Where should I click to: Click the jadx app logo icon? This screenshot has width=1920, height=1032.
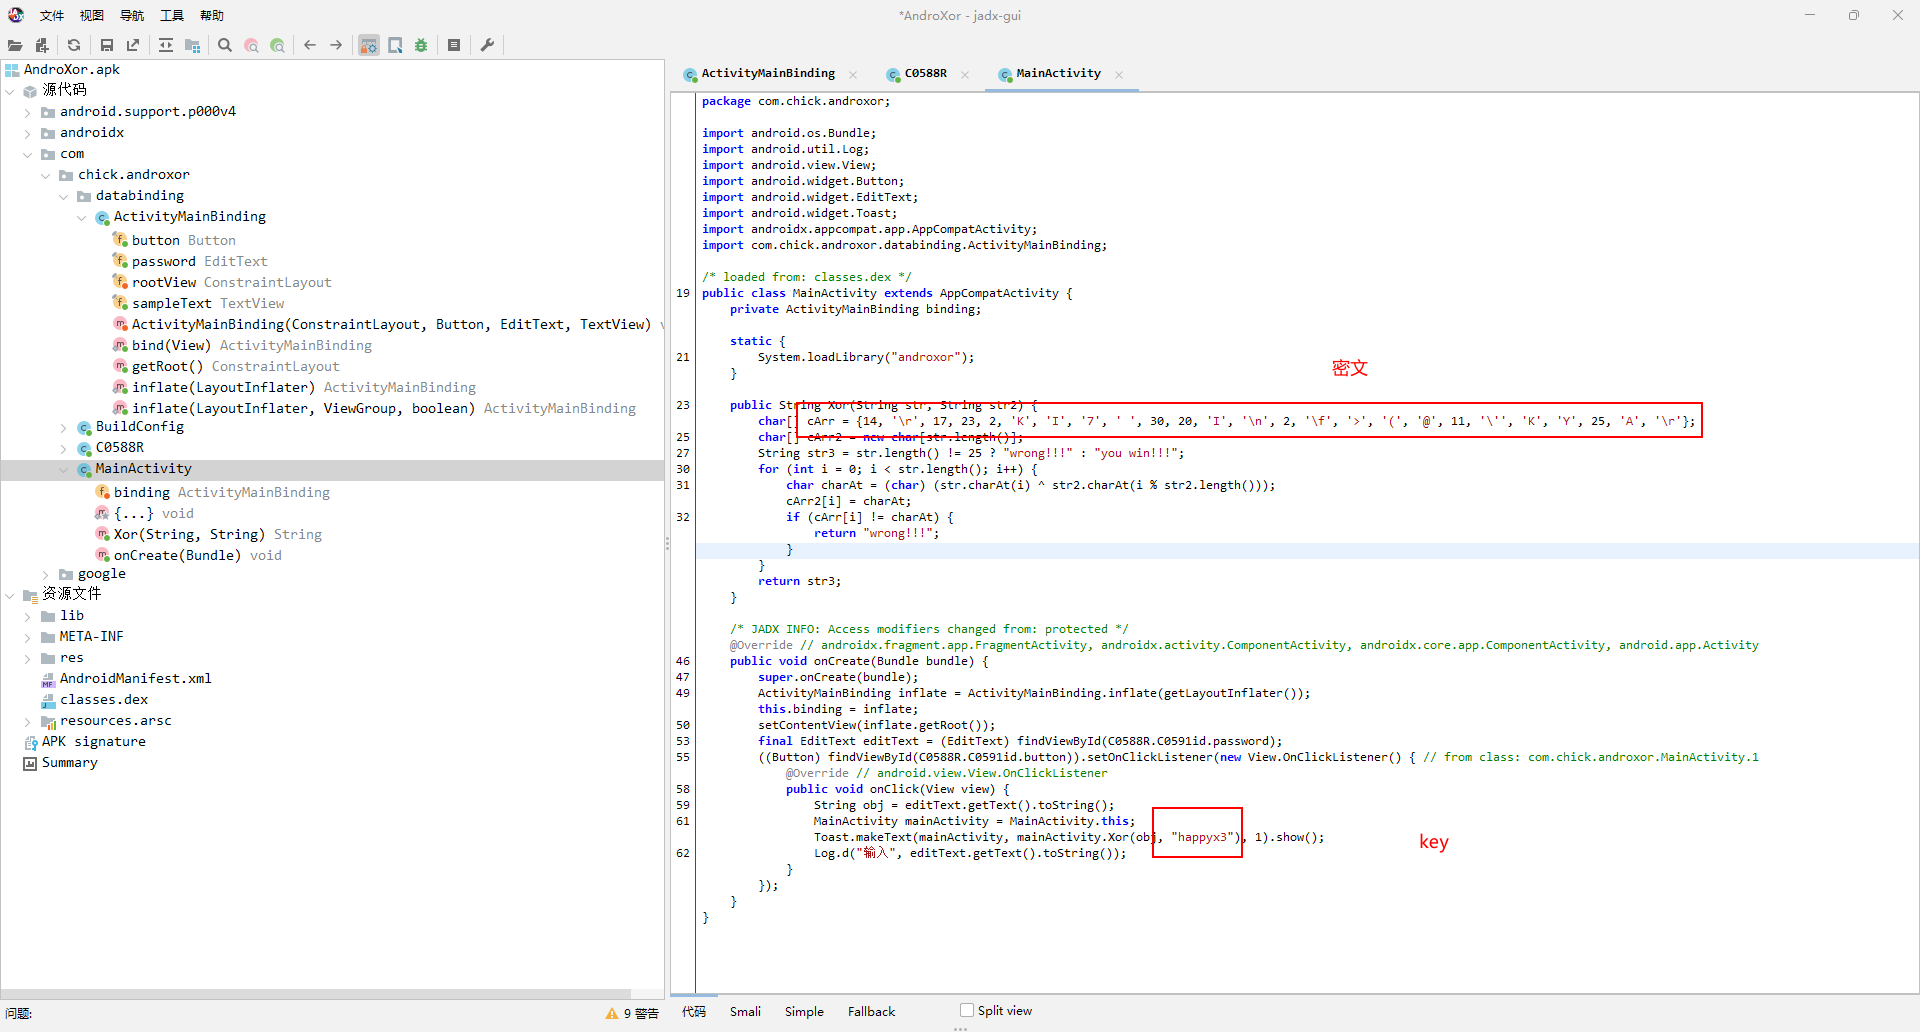tap(16, 15)
